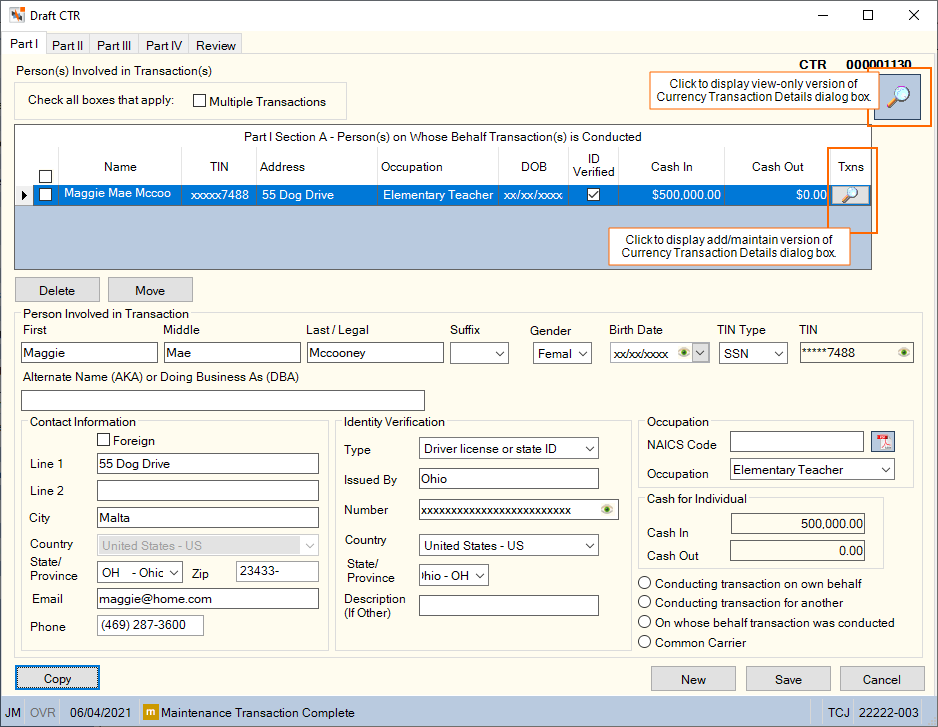The width and height of the screenshot is (938, 727).
Task: Show Birth Date using the eye icon
Action: (683, 352)
